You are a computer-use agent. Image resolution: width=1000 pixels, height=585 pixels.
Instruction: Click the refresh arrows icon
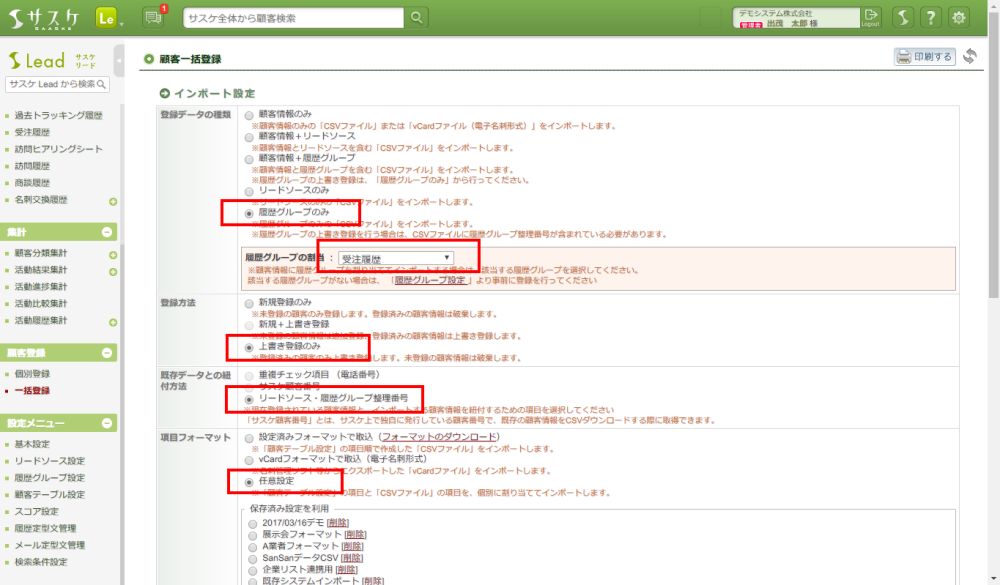[970, 56]
